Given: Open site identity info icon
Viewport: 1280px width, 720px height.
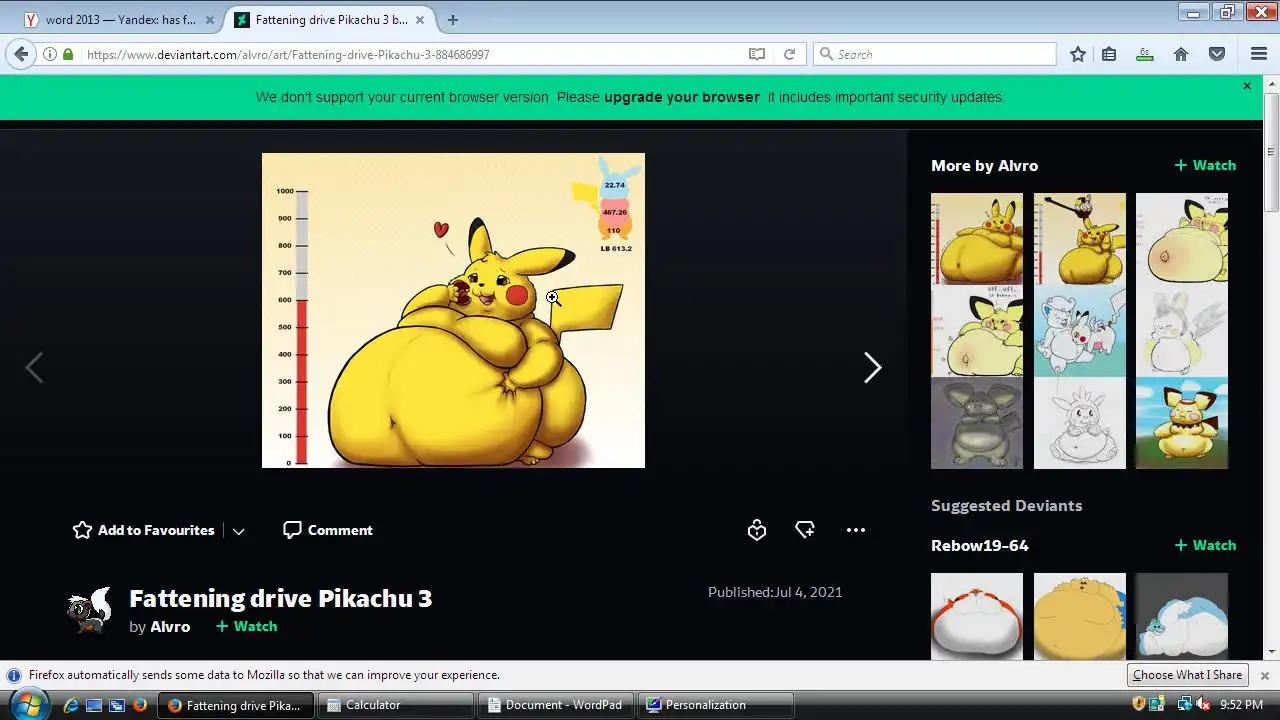Looking at the screenshot, I should (x=50, y=55).
